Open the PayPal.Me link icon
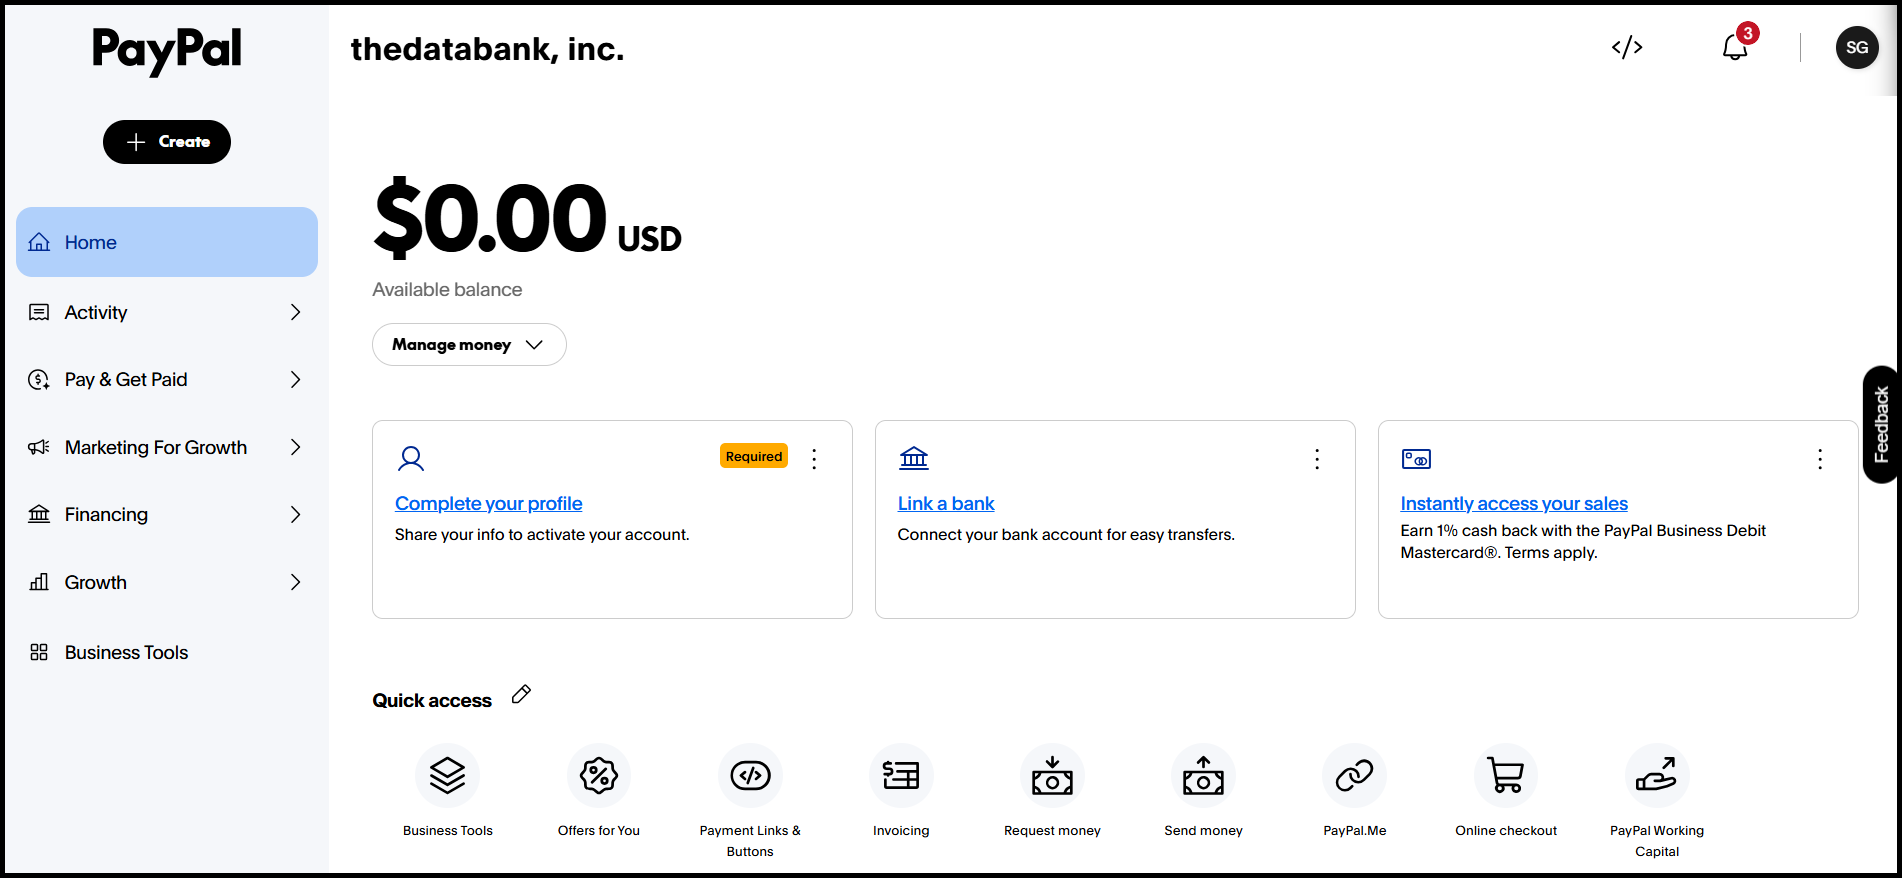The width and height of the screenshot is (1902, 878). 1354,775
